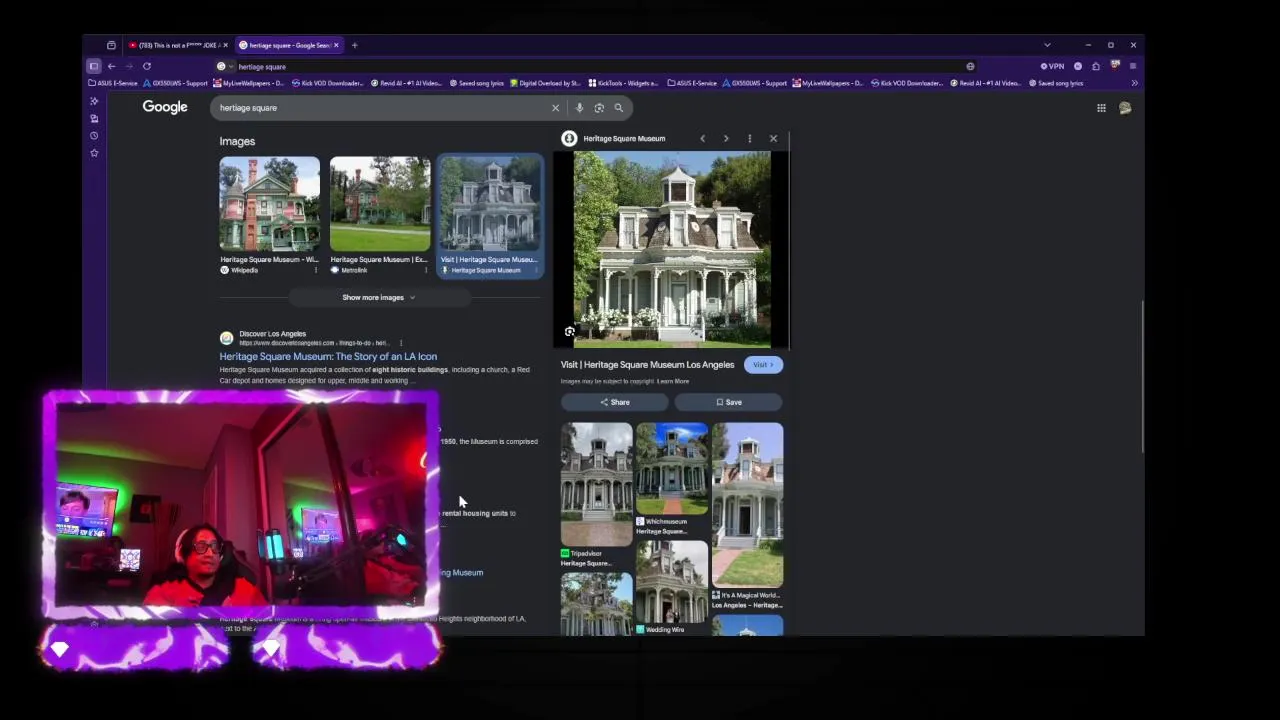Open the It's A Magical World related image
Screen dimensions: 1280x720
coord(748,505)
